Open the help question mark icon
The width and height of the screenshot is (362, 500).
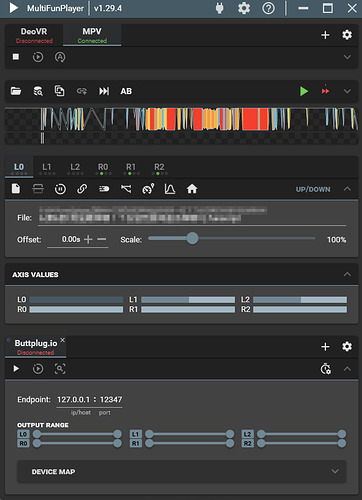tap(268, 8)
